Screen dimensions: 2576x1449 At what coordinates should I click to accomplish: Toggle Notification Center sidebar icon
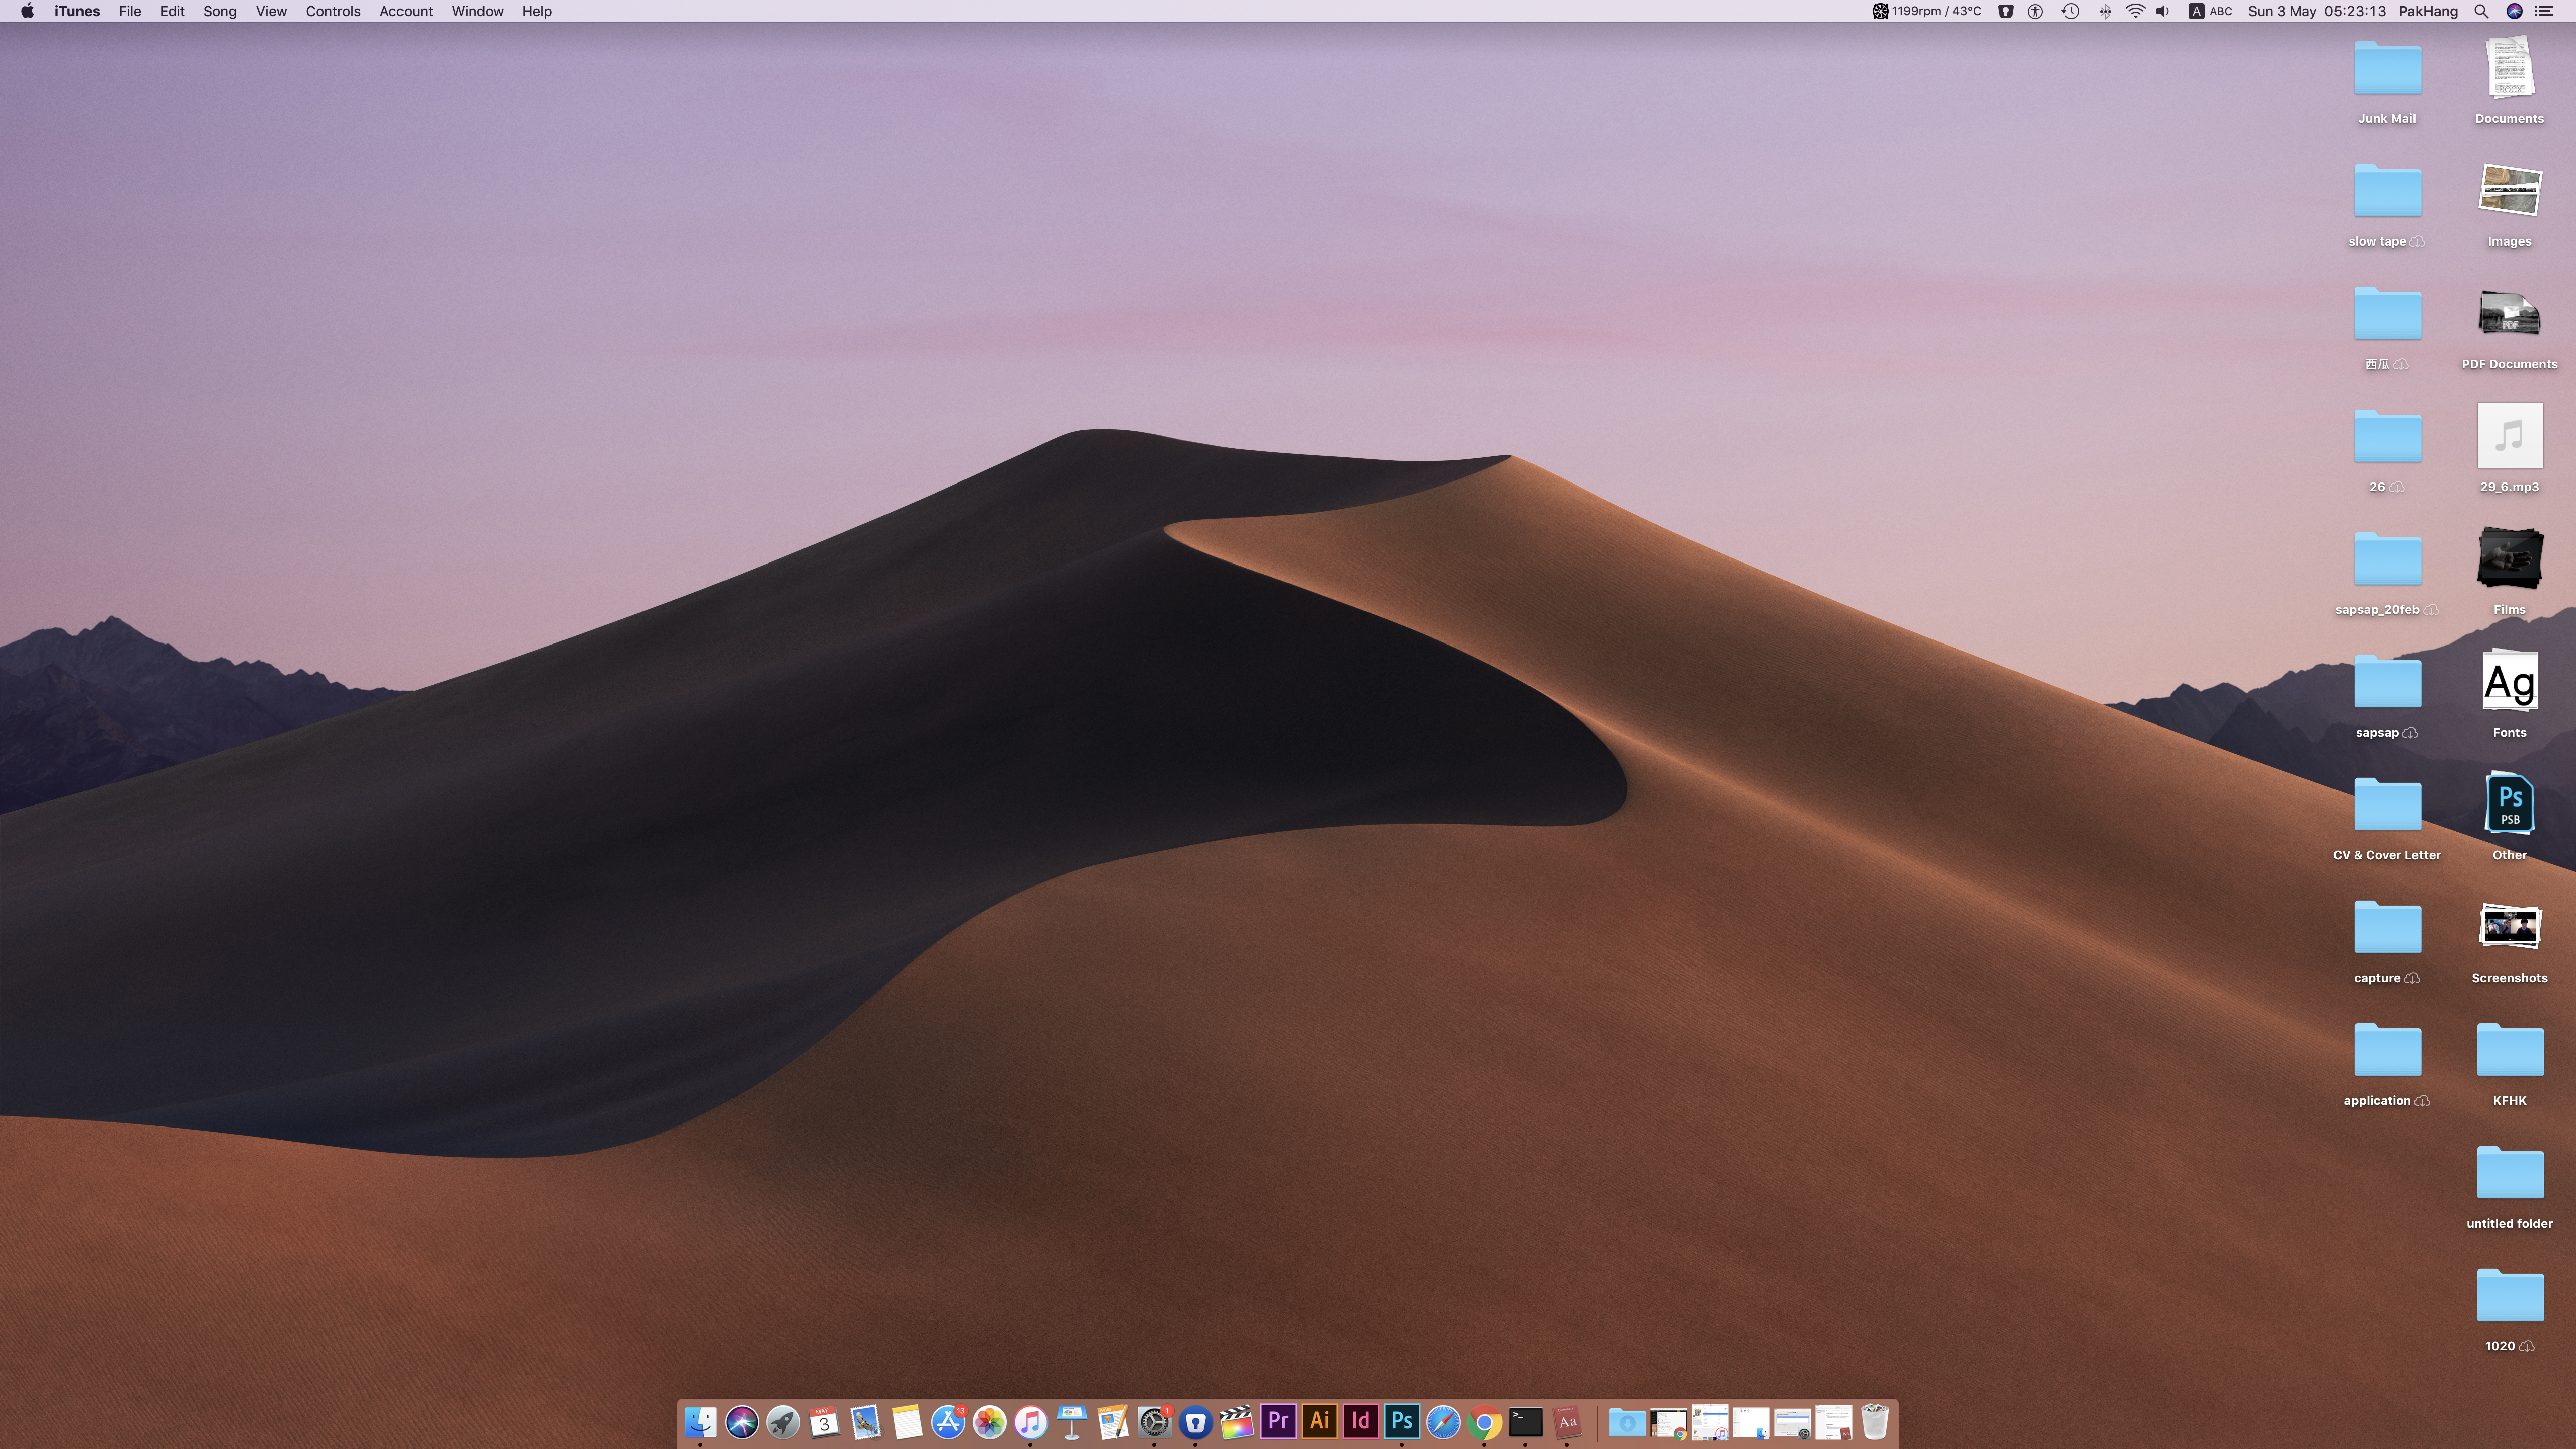(2544, 11)
